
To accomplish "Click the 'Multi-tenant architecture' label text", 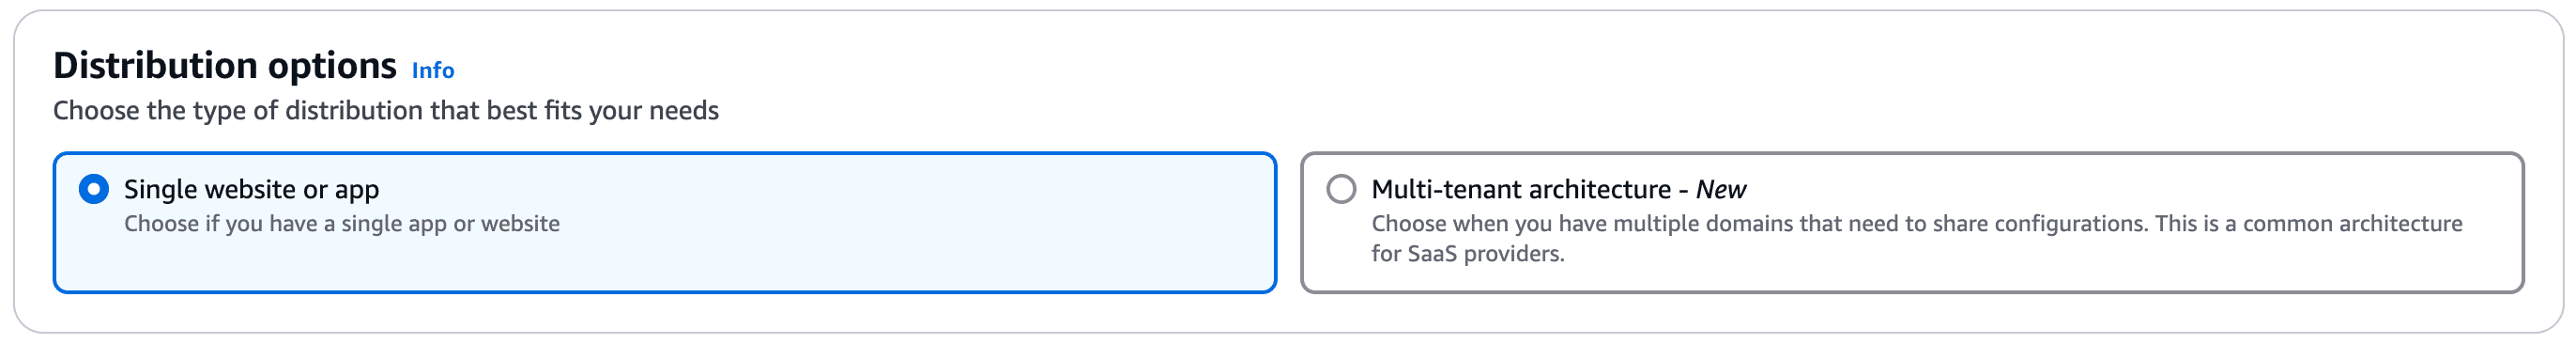I will [x=1521, y=189].
